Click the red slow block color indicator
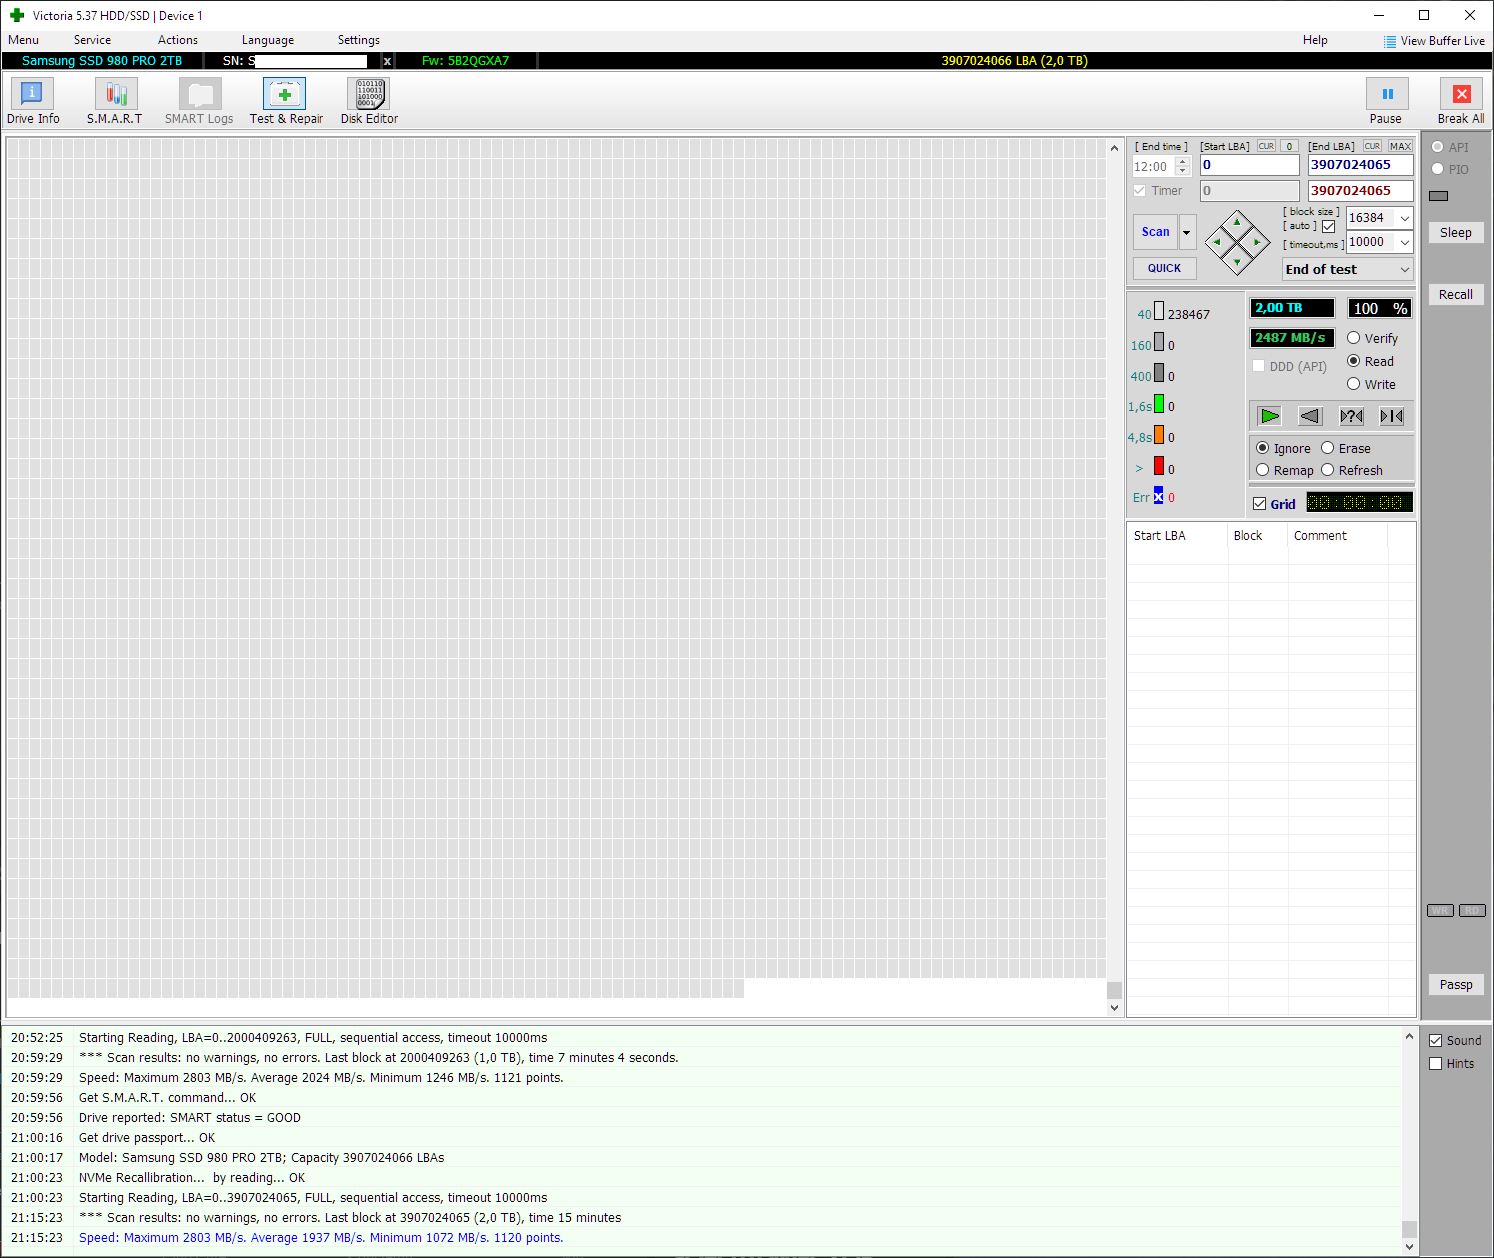This screenshot has height=1258, width=1494. pyautogui.click(x=1159, y=466)
